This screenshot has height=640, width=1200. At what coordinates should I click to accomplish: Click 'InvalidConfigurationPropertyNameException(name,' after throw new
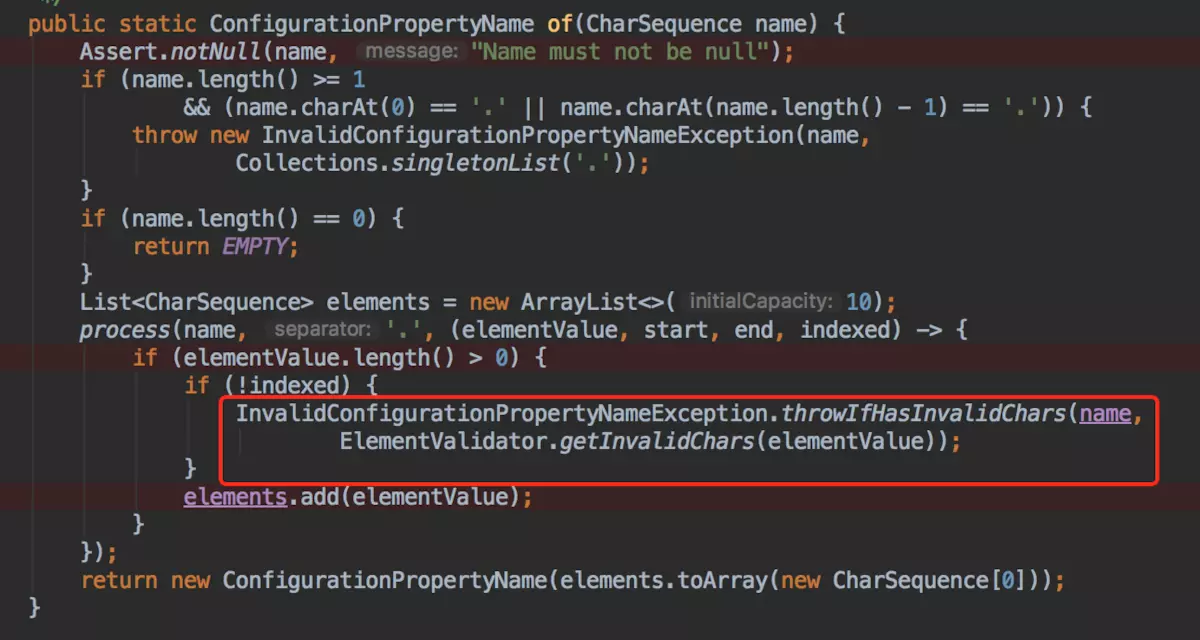tap(566, 135)
